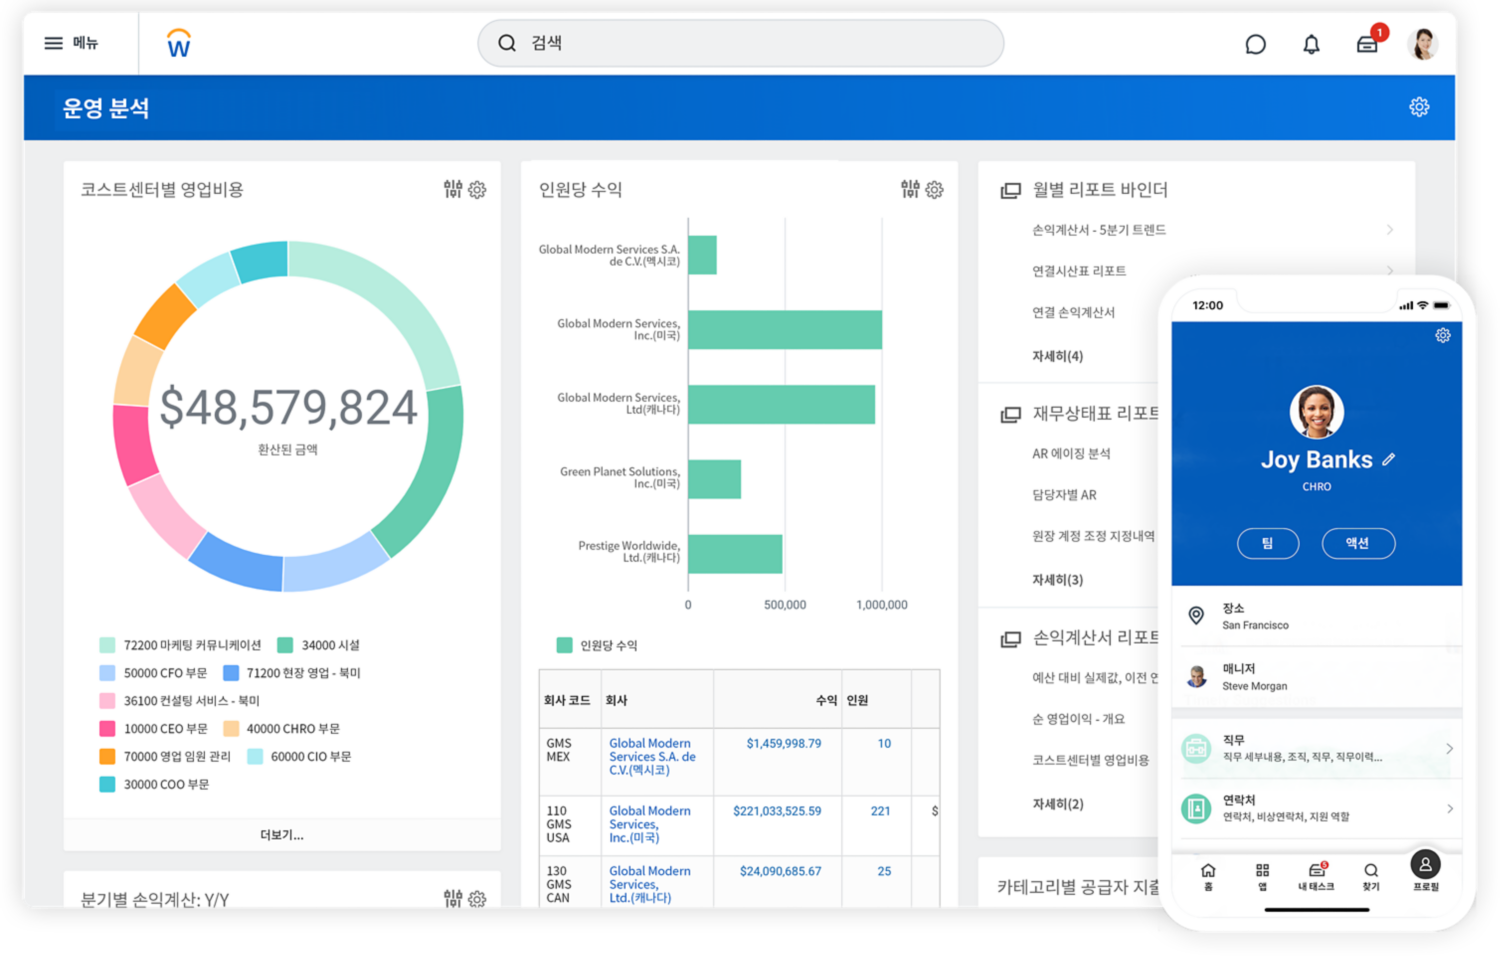Viewport: 1500px width, 968px height.
Task: Open Global Modern Services, Inc.(미국) table link
Action: click(x=650, y=824)
